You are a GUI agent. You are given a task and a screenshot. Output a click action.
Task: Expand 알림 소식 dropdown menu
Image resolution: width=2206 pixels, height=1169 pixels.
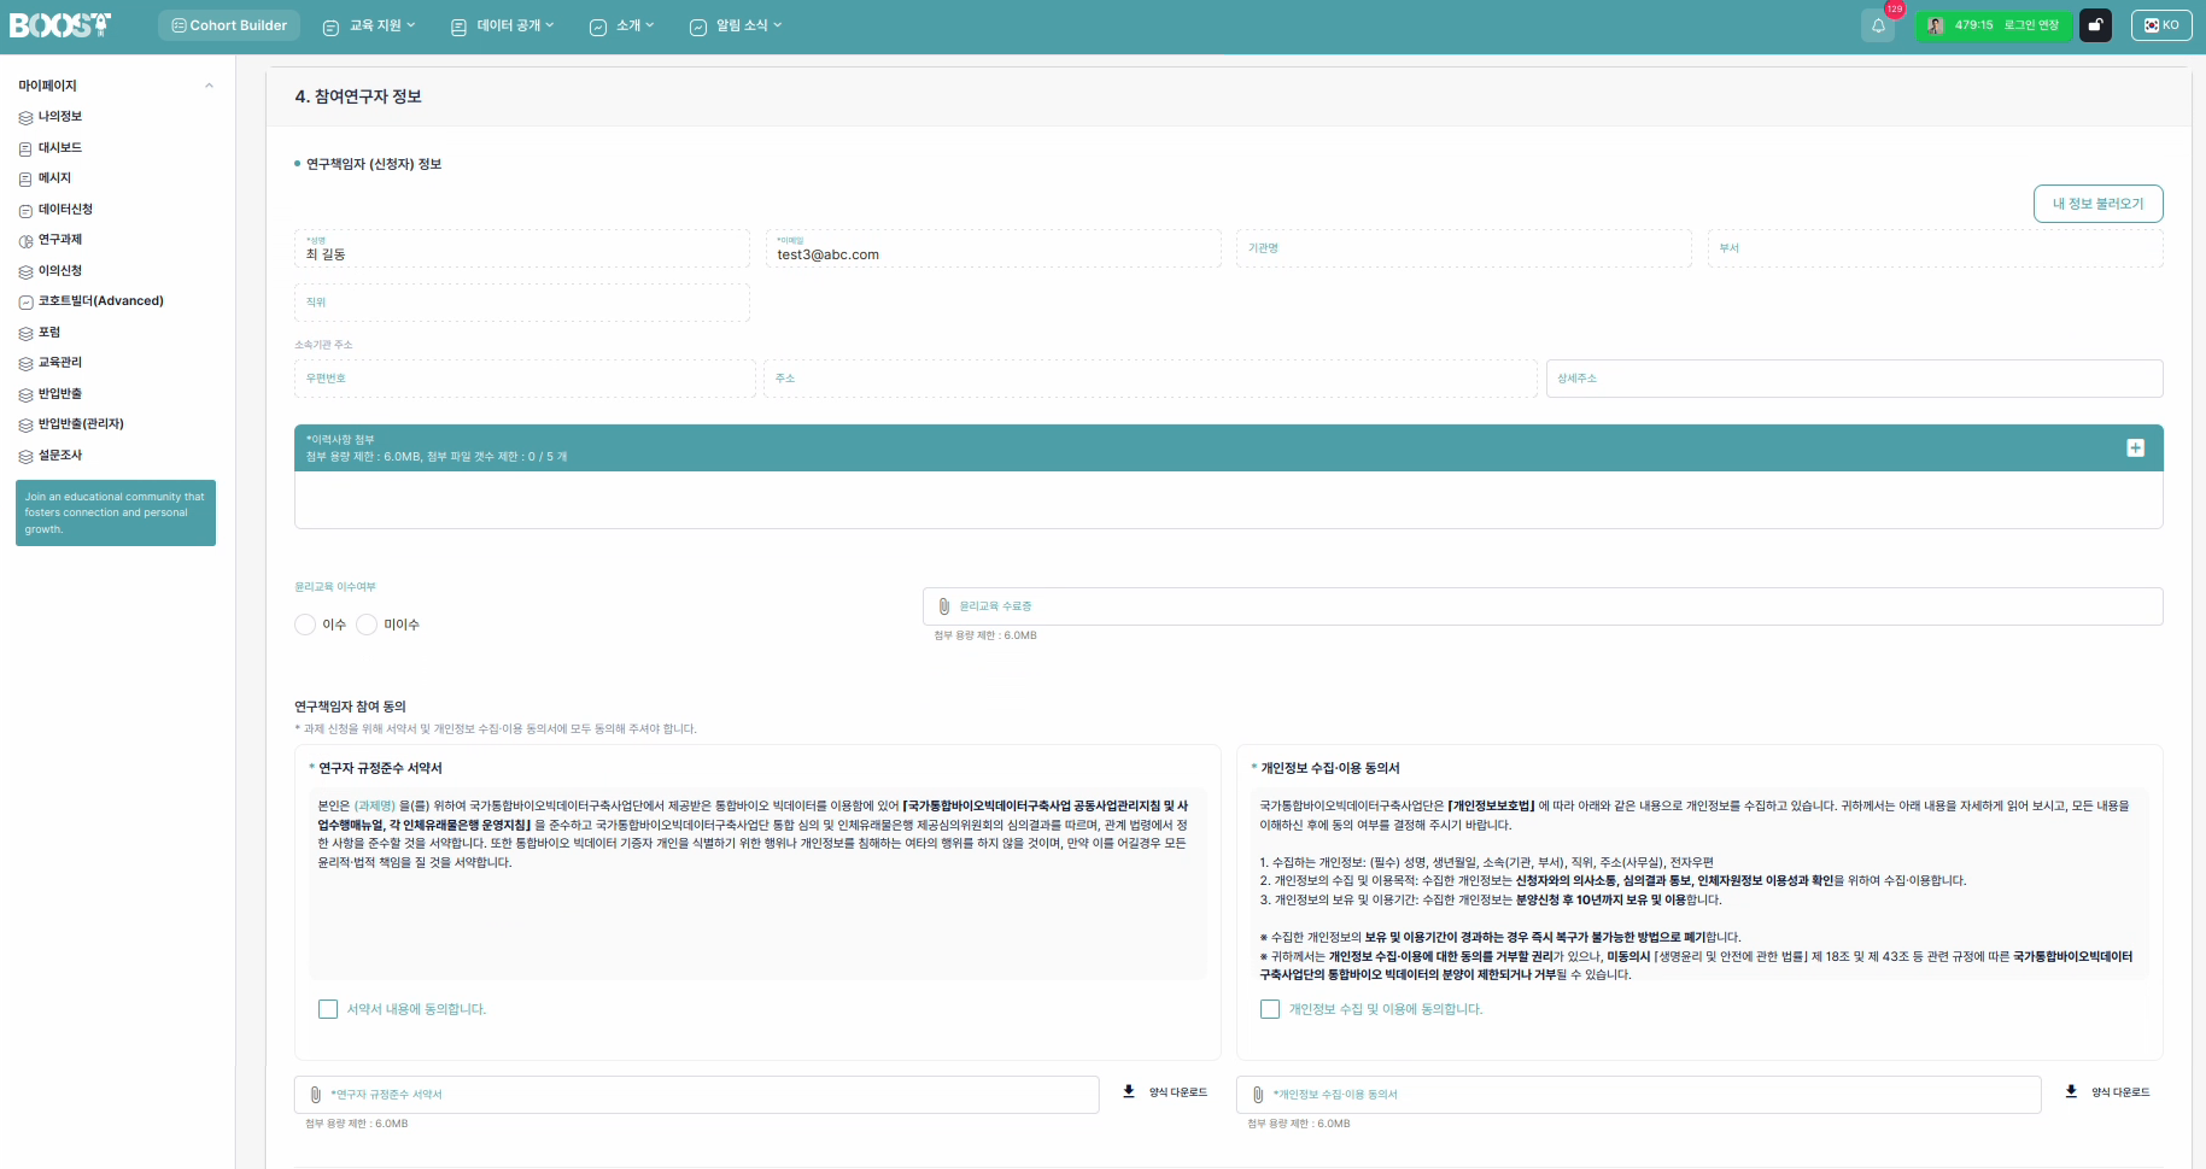point(736,26)
